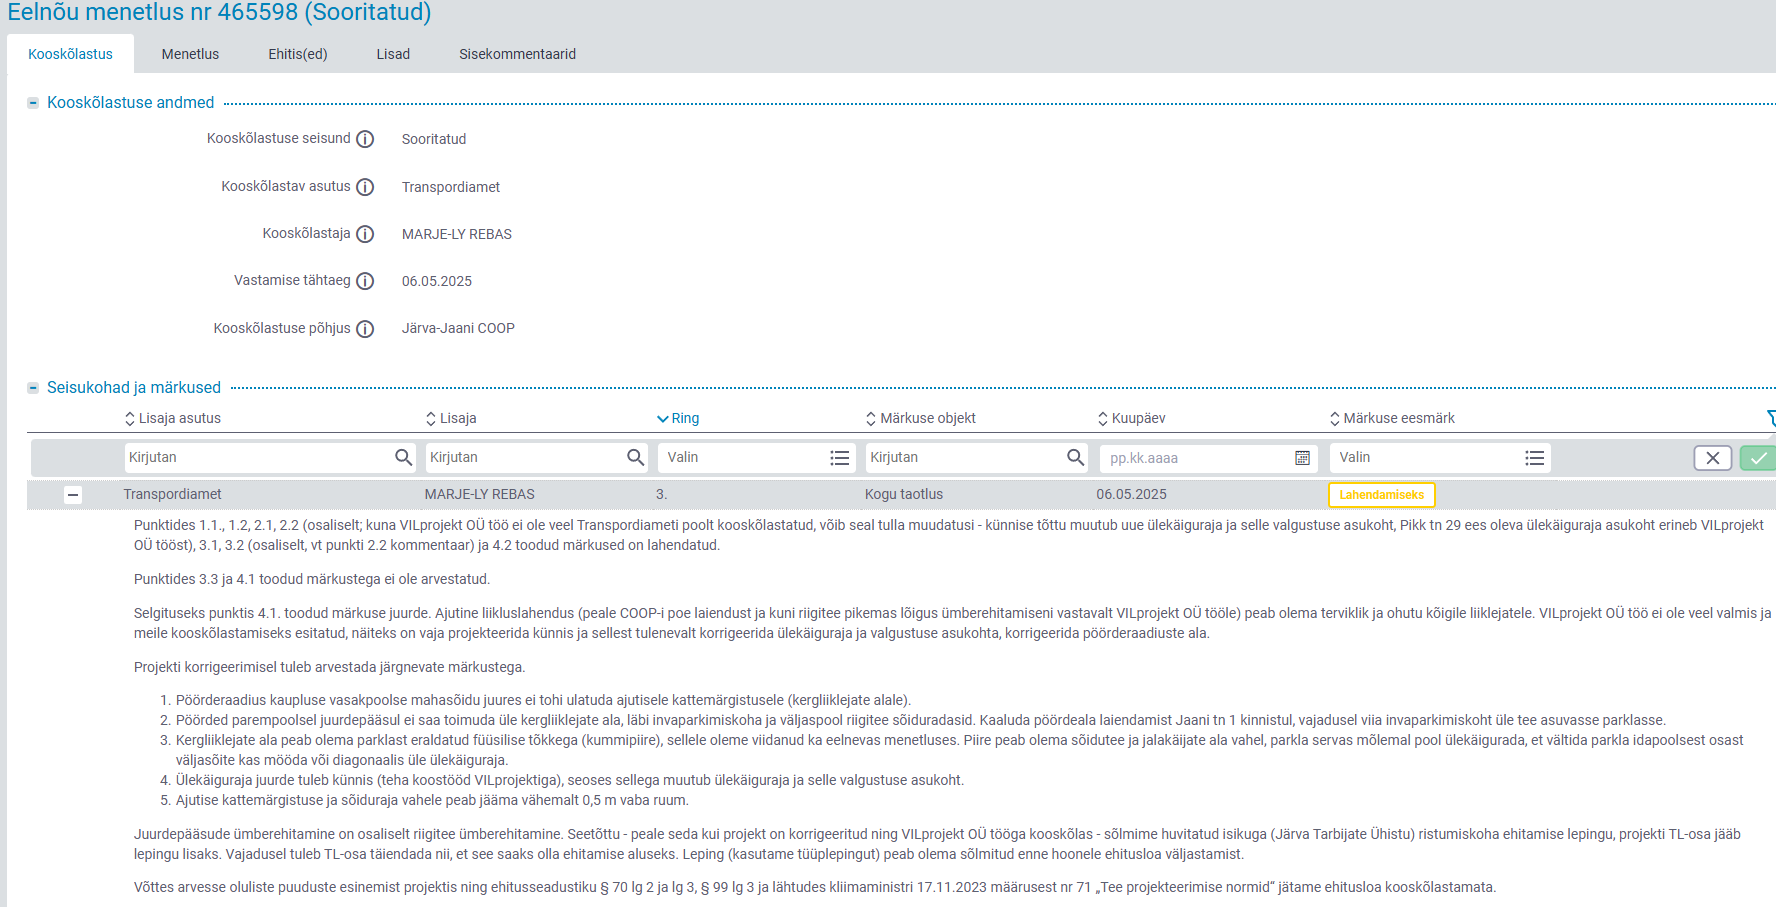
Task: Select Transpordiamet cell in remark row
Action: (x=172, y=494)
